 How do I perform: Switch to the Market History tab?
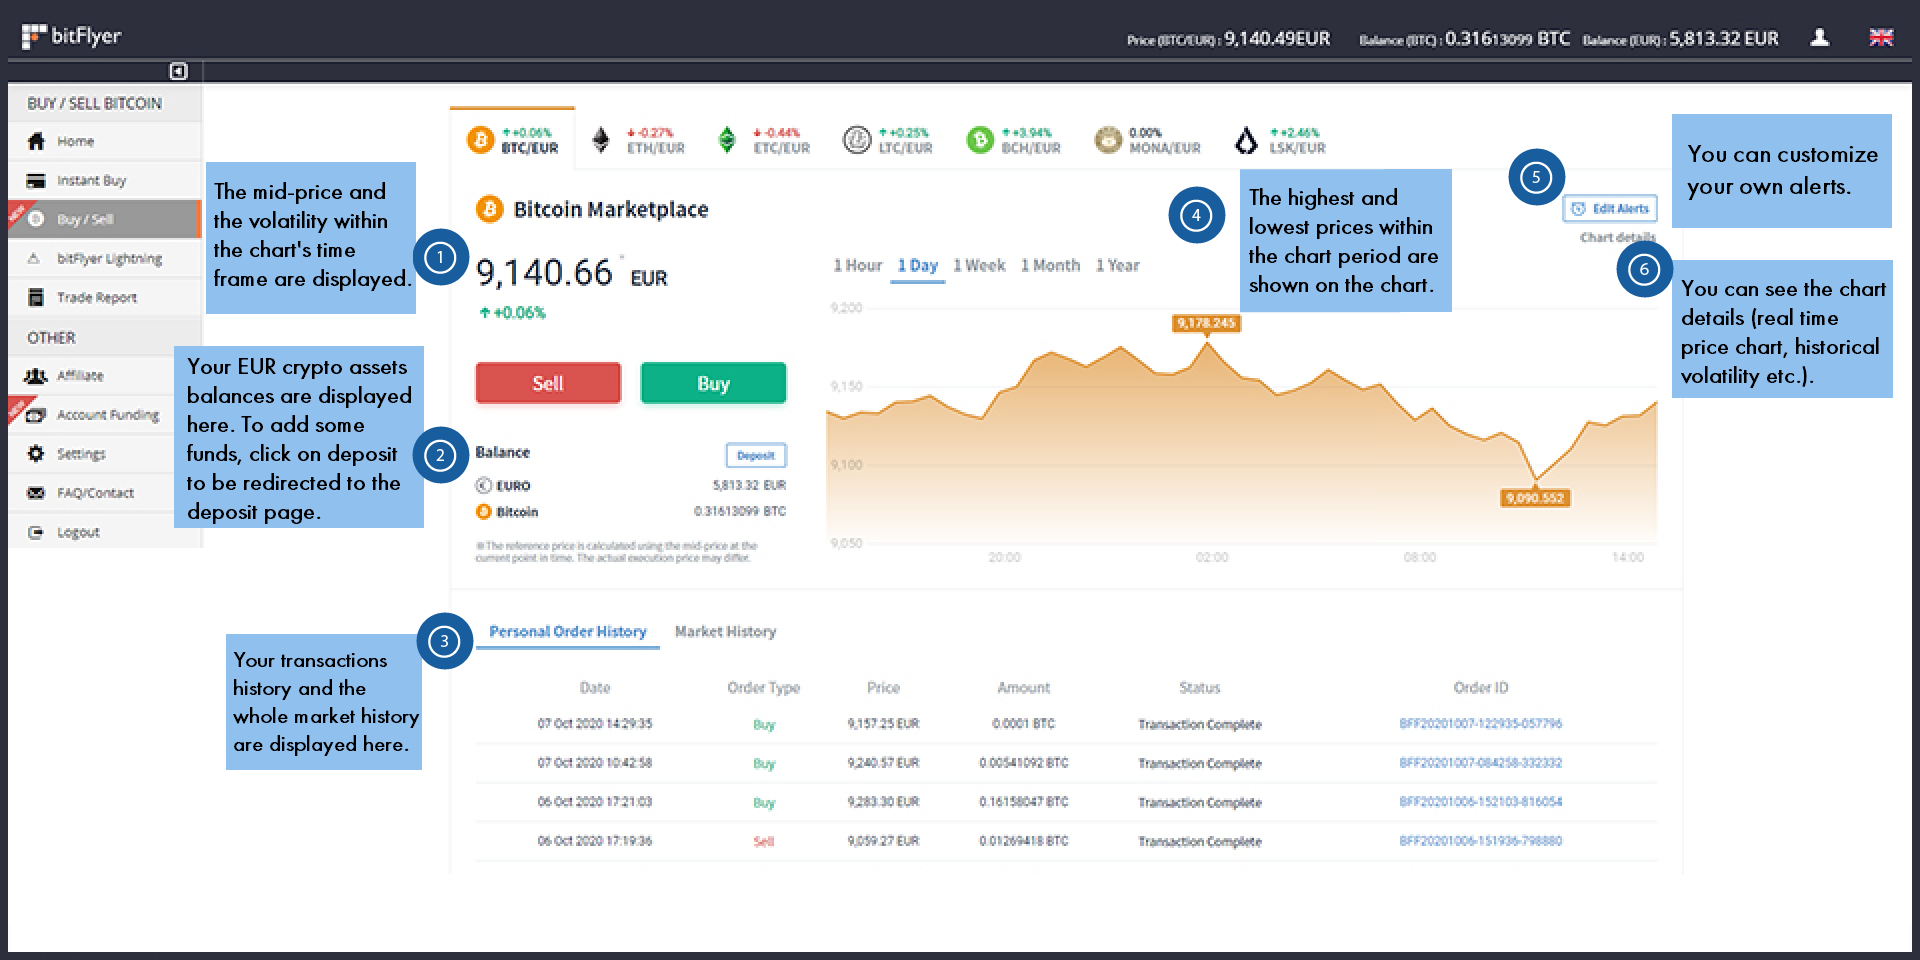(726, 631)
